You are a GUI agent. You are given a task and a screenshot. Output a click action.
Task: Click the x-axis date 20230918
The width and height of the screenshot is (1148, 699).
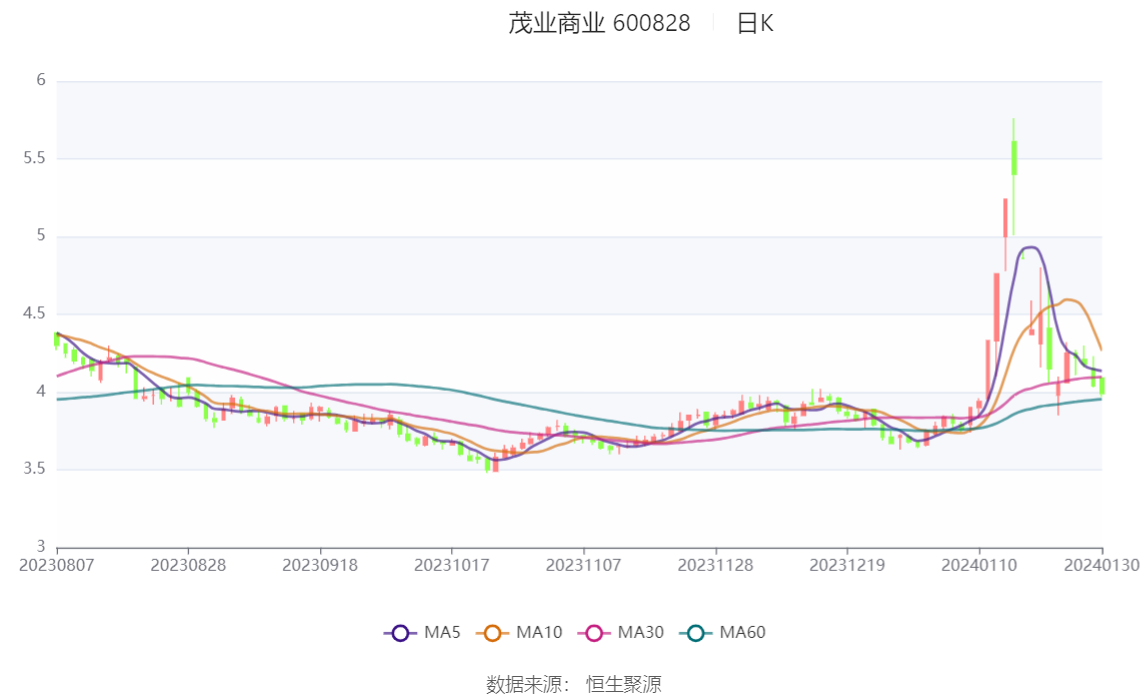(320, 565)
